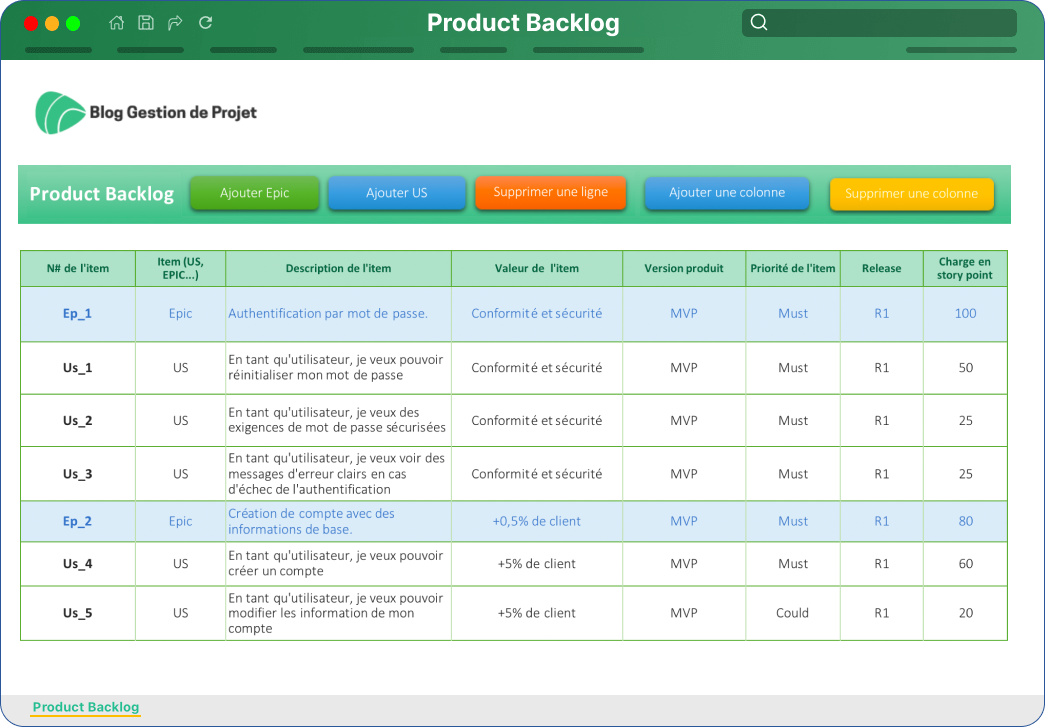
Task: Maximize window with green button
Action: pos(73,24)
